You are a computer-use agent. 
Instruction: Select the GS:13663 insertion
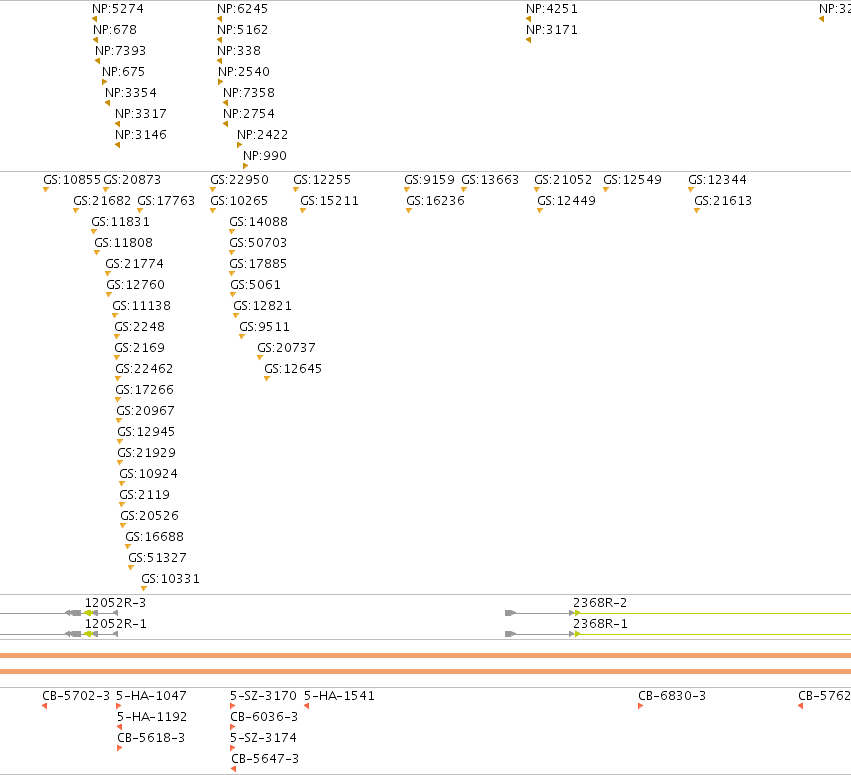490,180
